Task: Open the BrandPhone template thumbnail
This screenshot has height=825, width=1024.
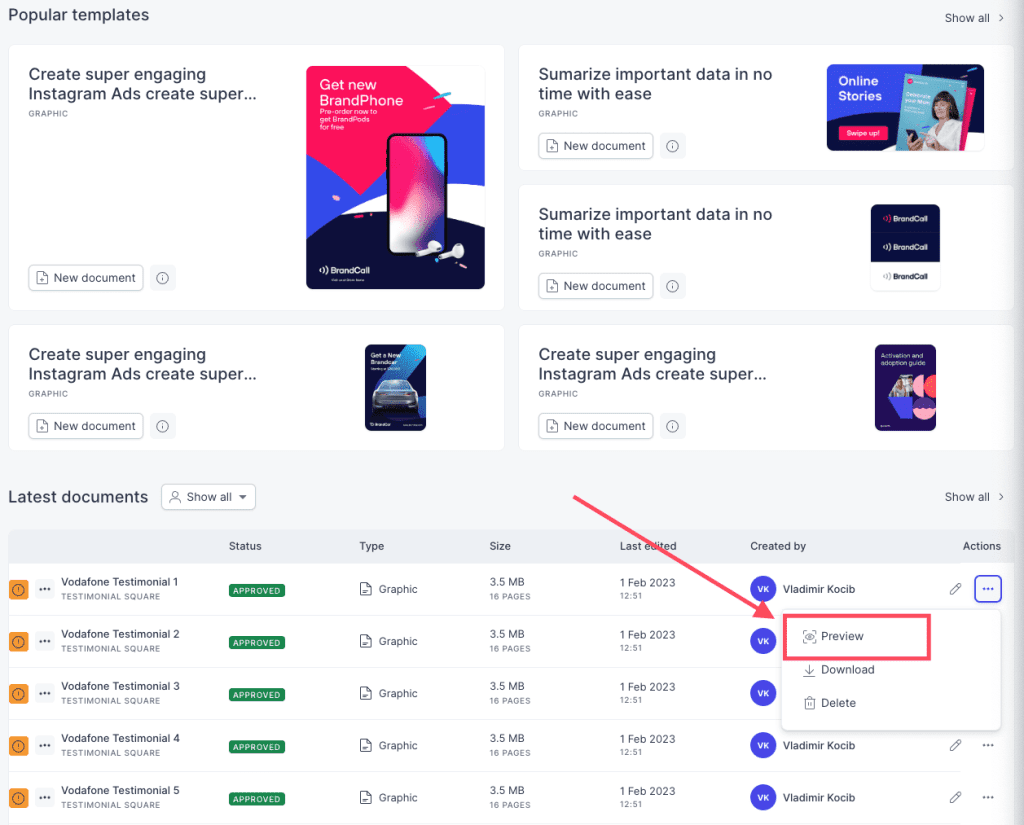Action: tap(395, 177)
